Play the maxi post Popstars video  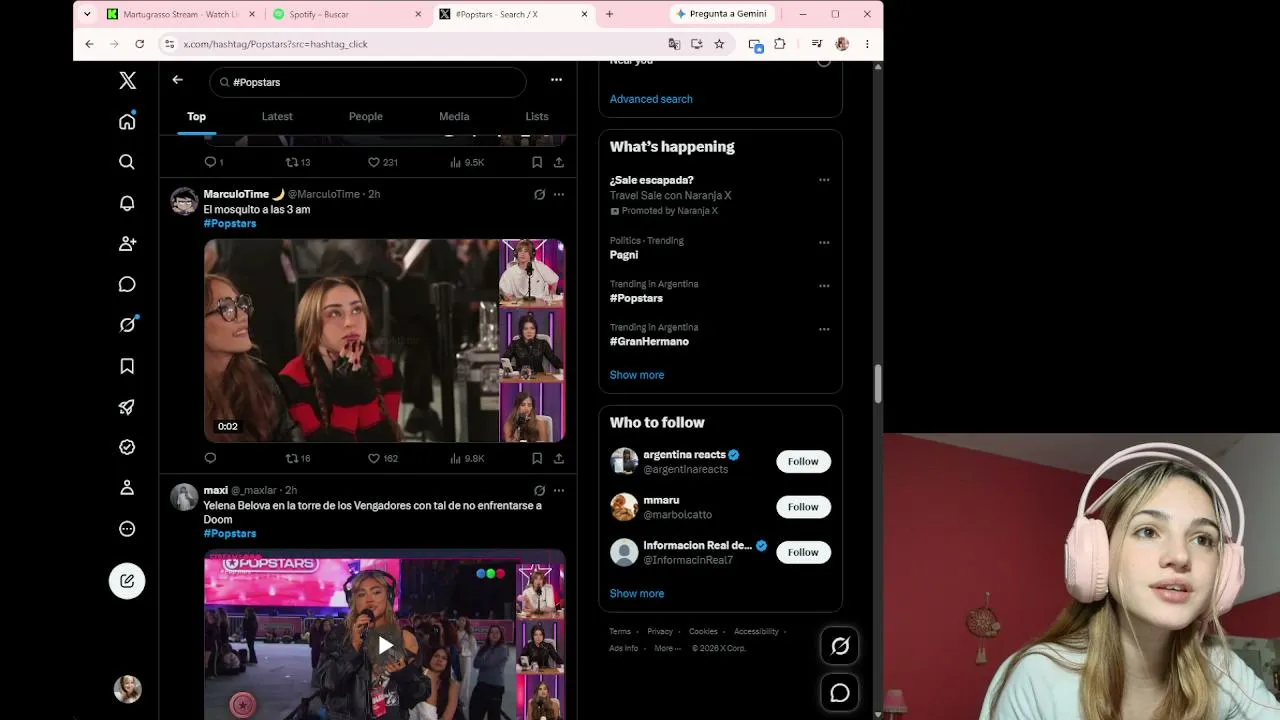(x=385, y=646)
